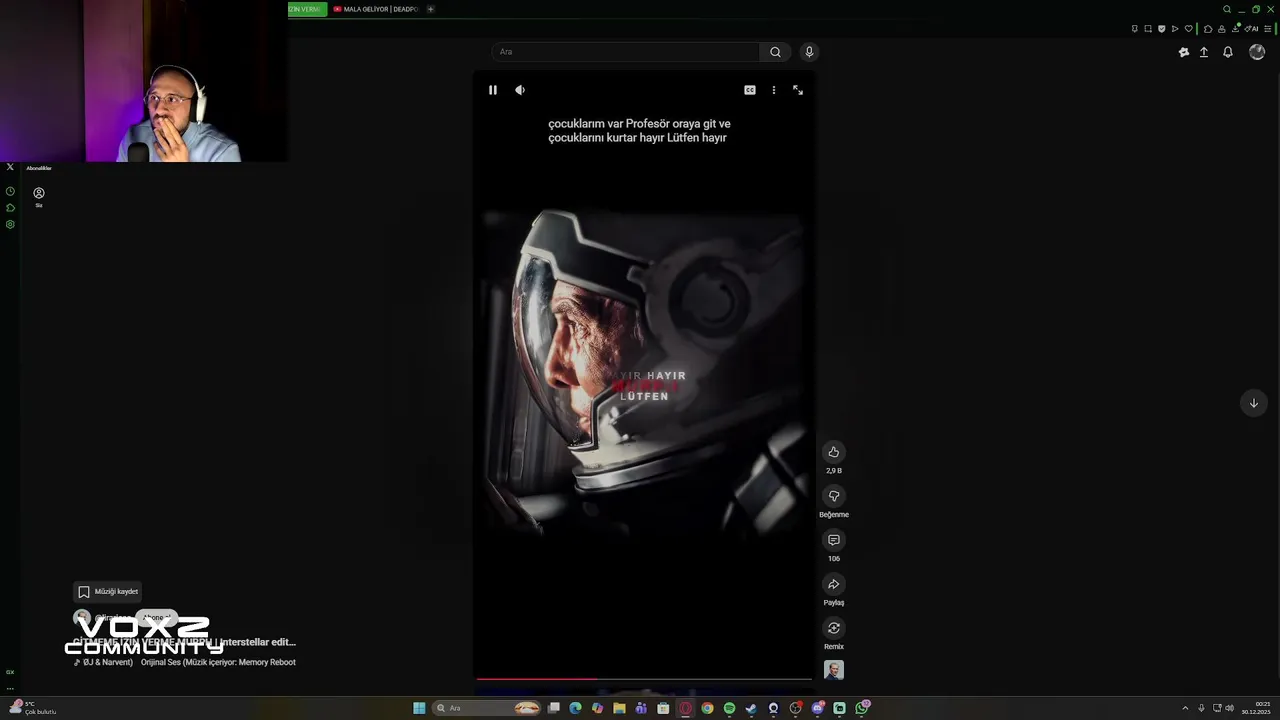Open GX Corner at sidebar bottom
This screenshot has width=1280, height=720.
10,672
